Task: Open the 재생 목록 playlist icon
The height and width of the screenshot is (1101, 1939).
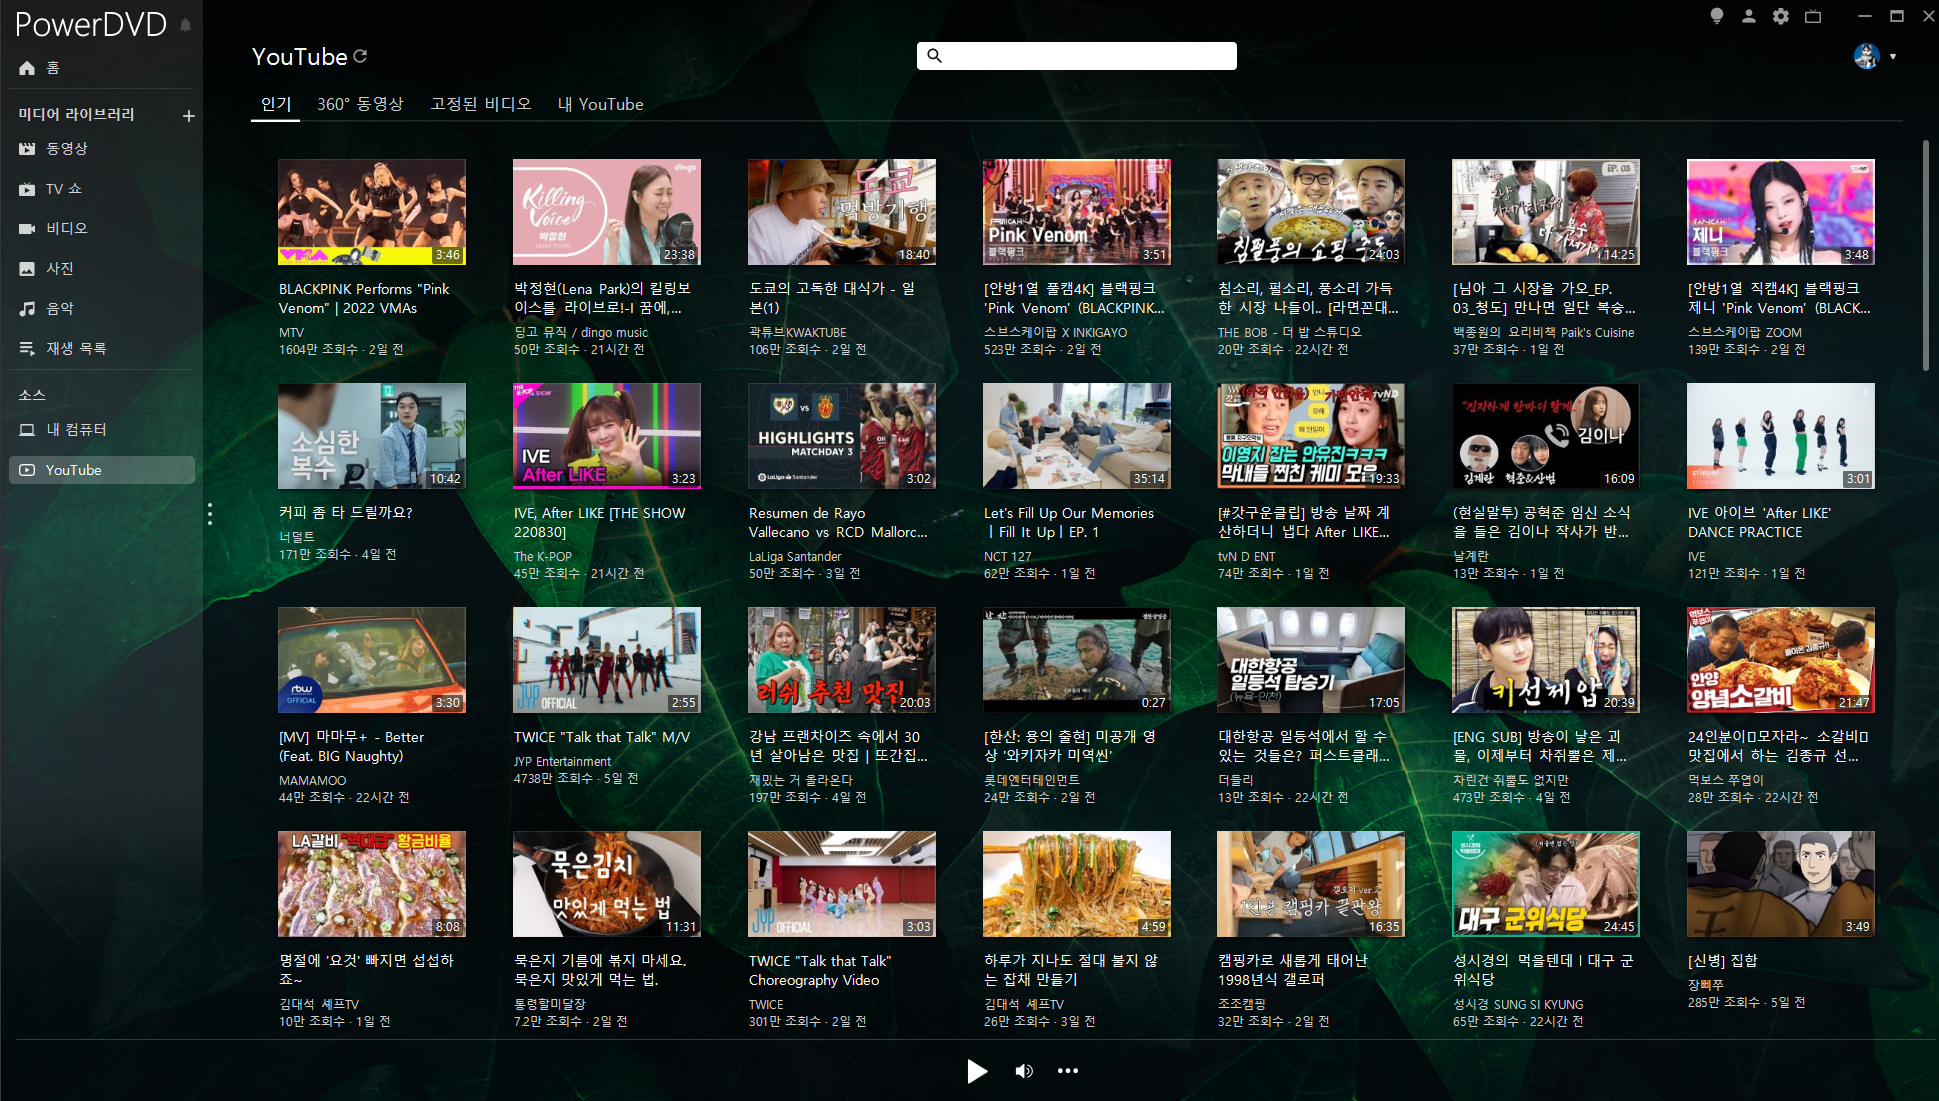Action: pyautogui.click(x=27, y=349)
